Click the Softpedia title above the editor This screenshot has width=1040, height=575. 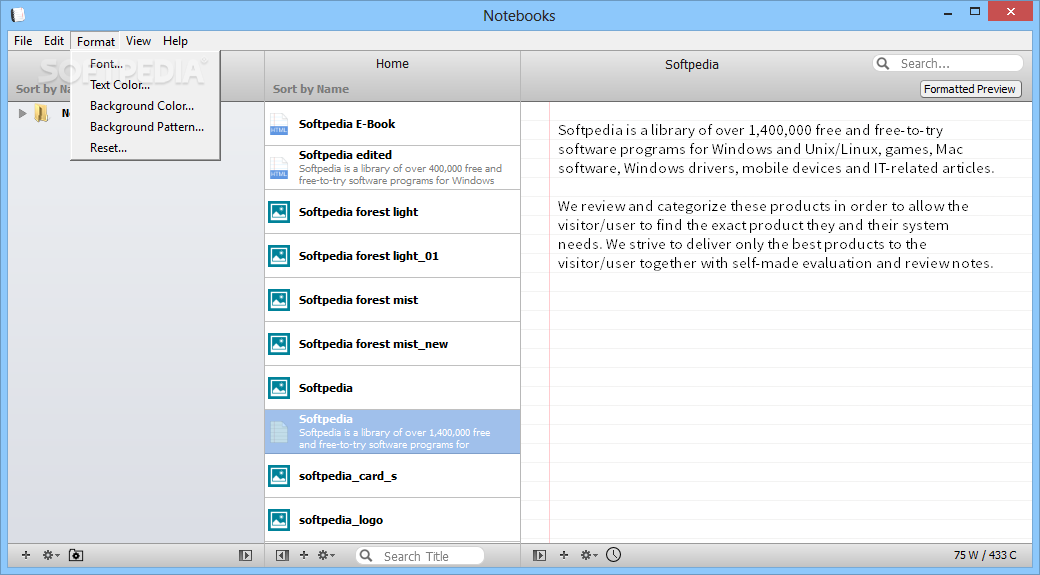click(692, 64)
